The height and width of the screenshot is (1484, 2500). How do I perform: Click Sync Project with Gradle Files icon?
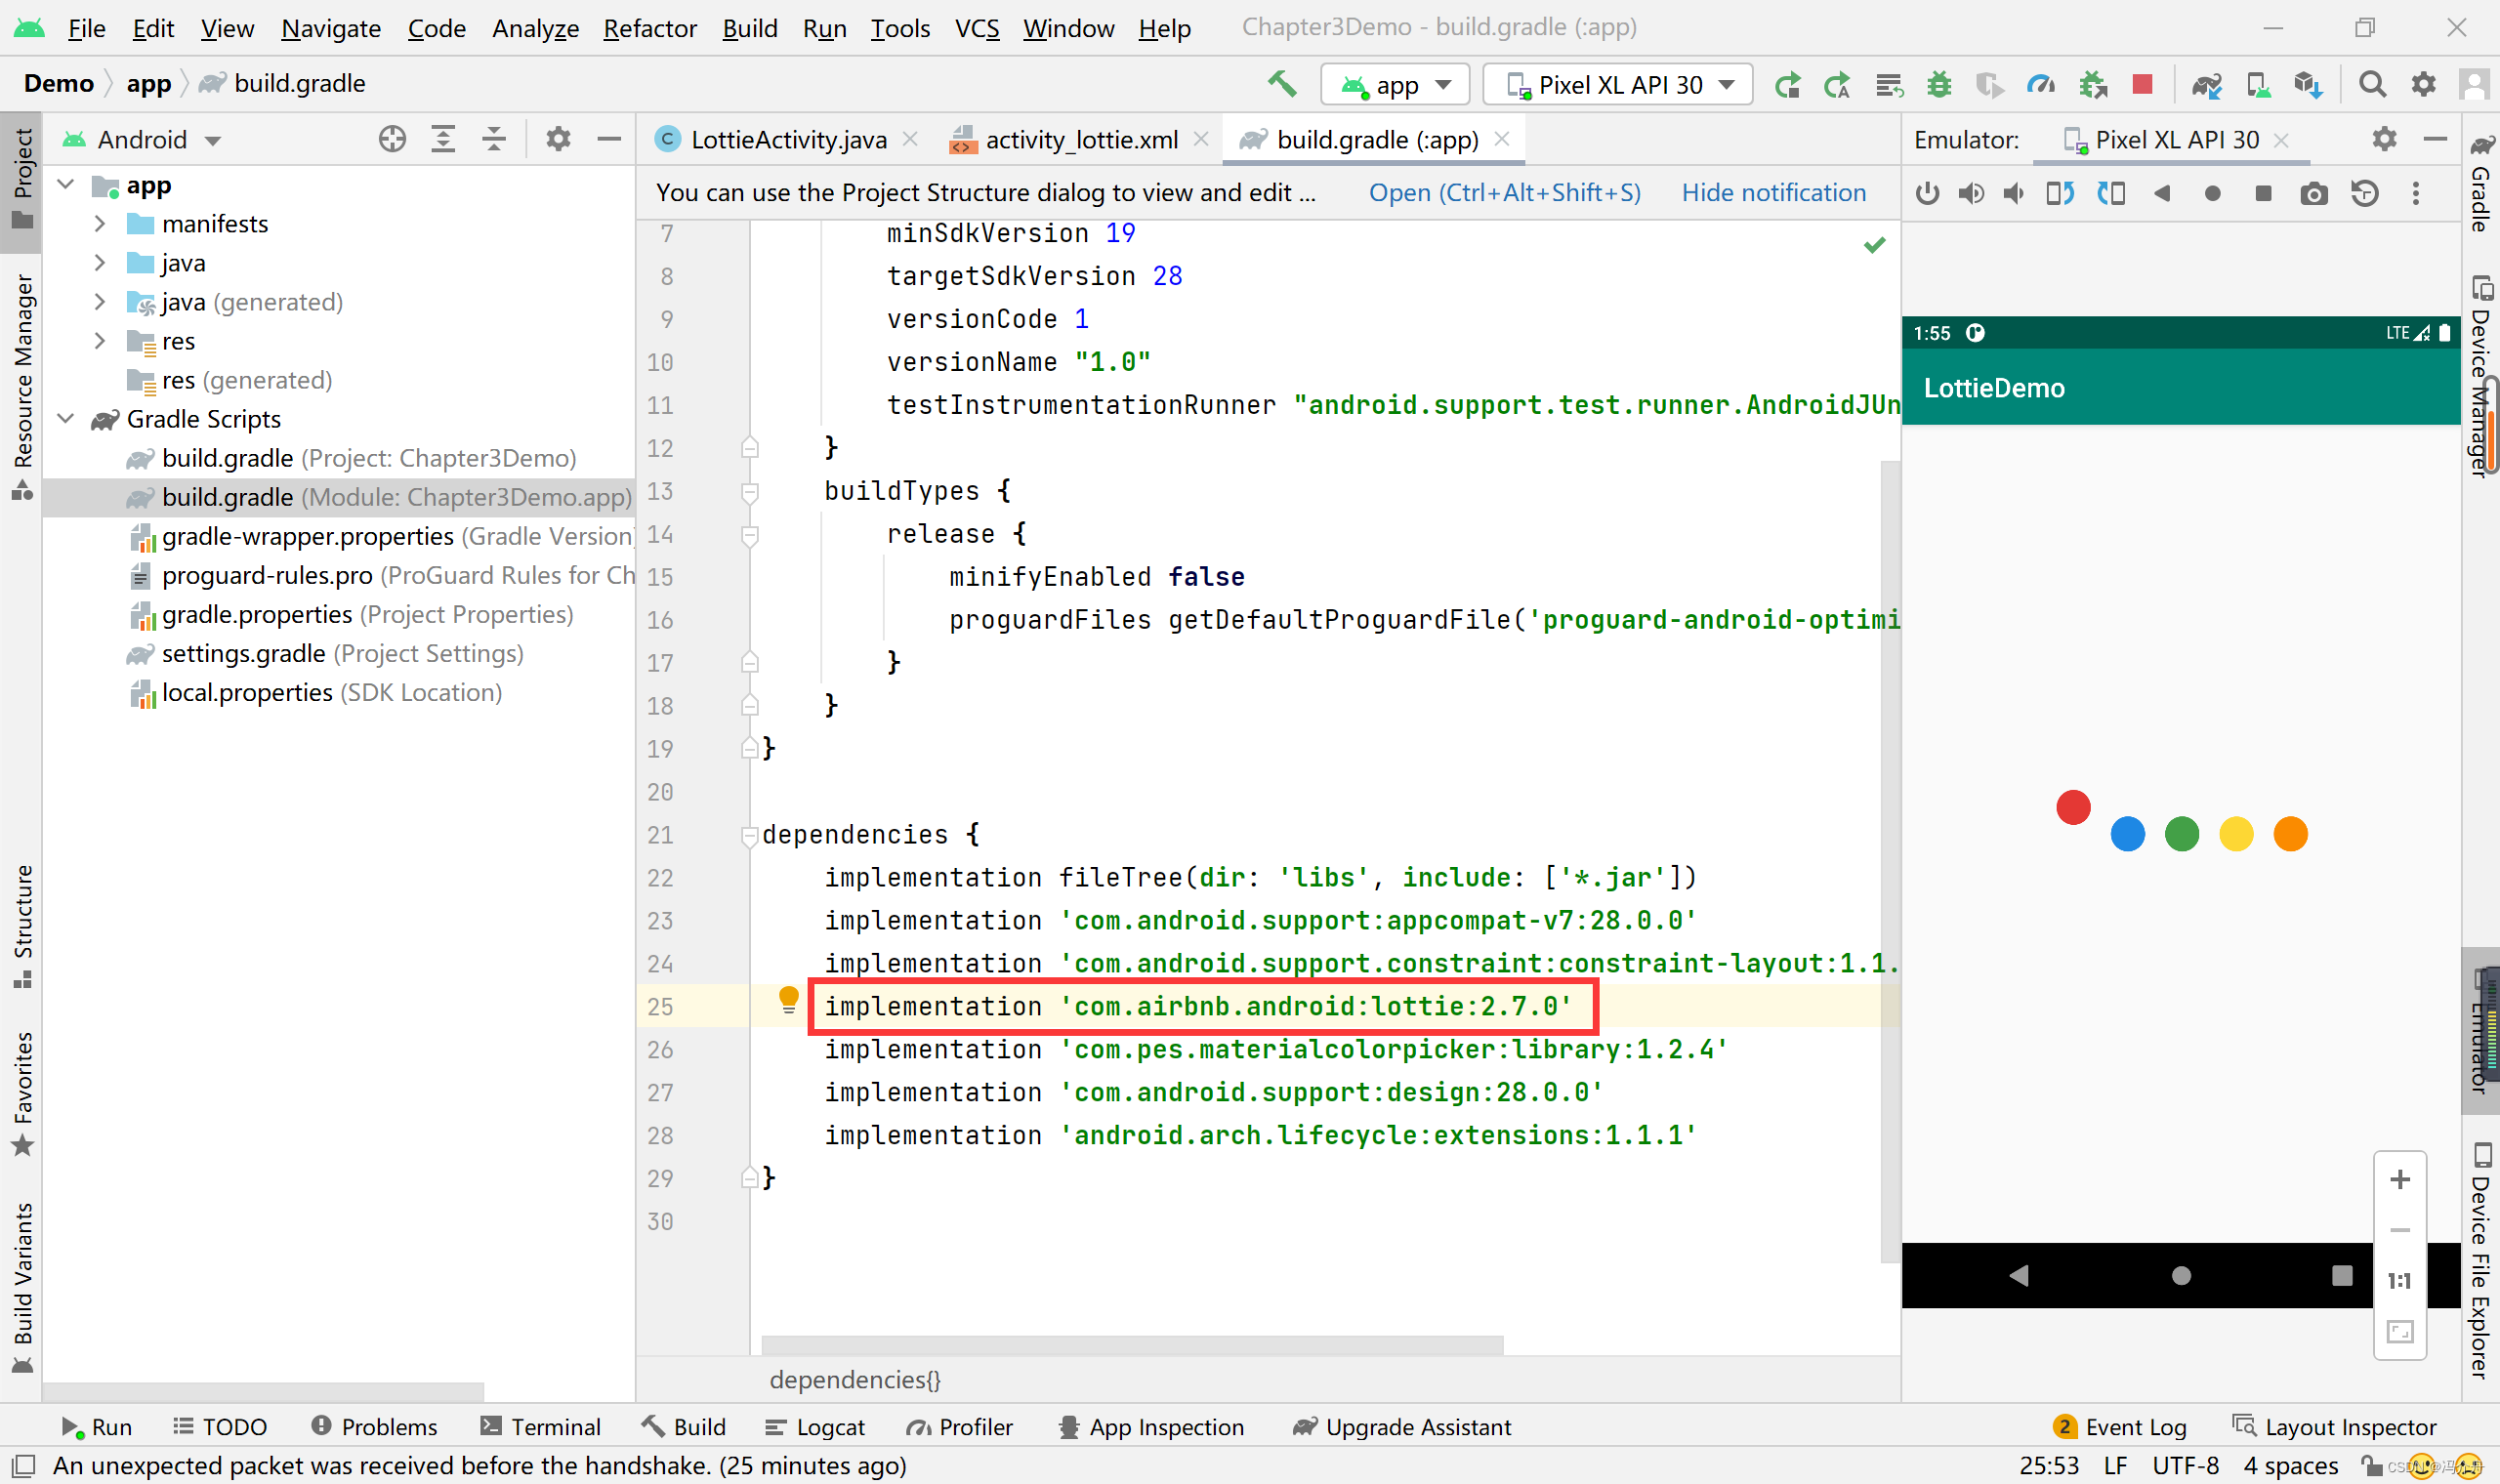pos(2206,85)
